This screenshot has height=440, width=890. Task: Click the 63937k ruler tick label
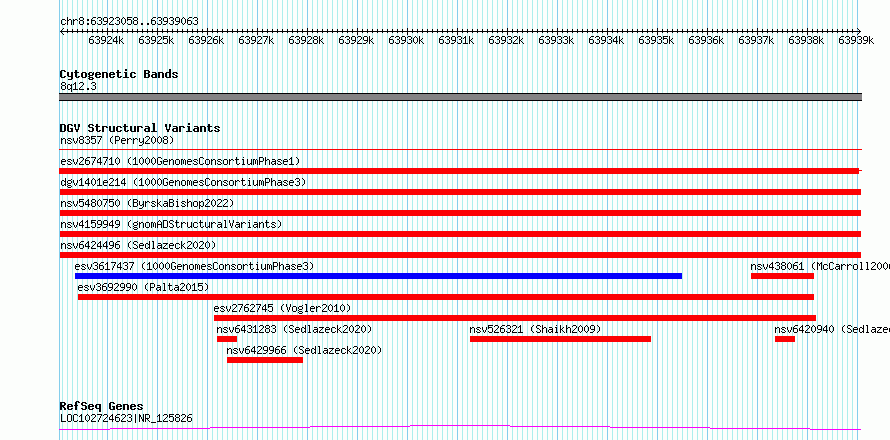(755, 40)
